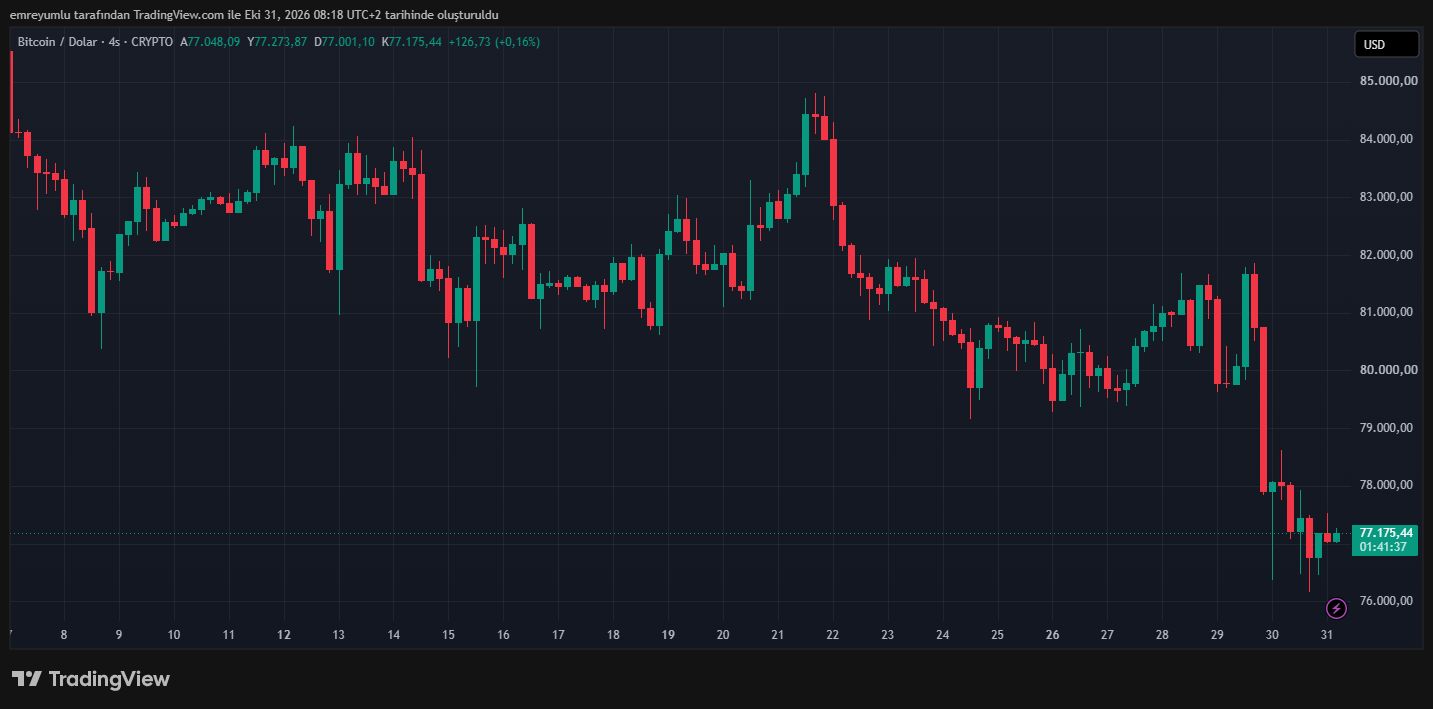Click date 15 on the time axis
1433x709 pixels.
(x=449, y=635)
